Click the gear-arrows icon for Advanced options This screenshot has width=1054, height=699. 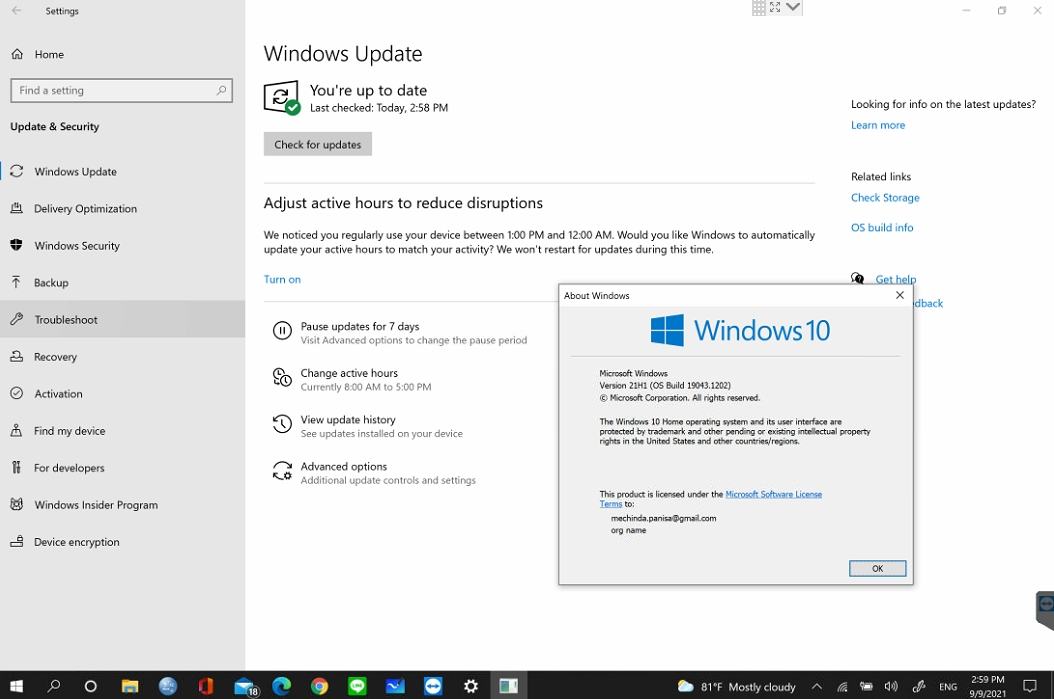(282, 470)
